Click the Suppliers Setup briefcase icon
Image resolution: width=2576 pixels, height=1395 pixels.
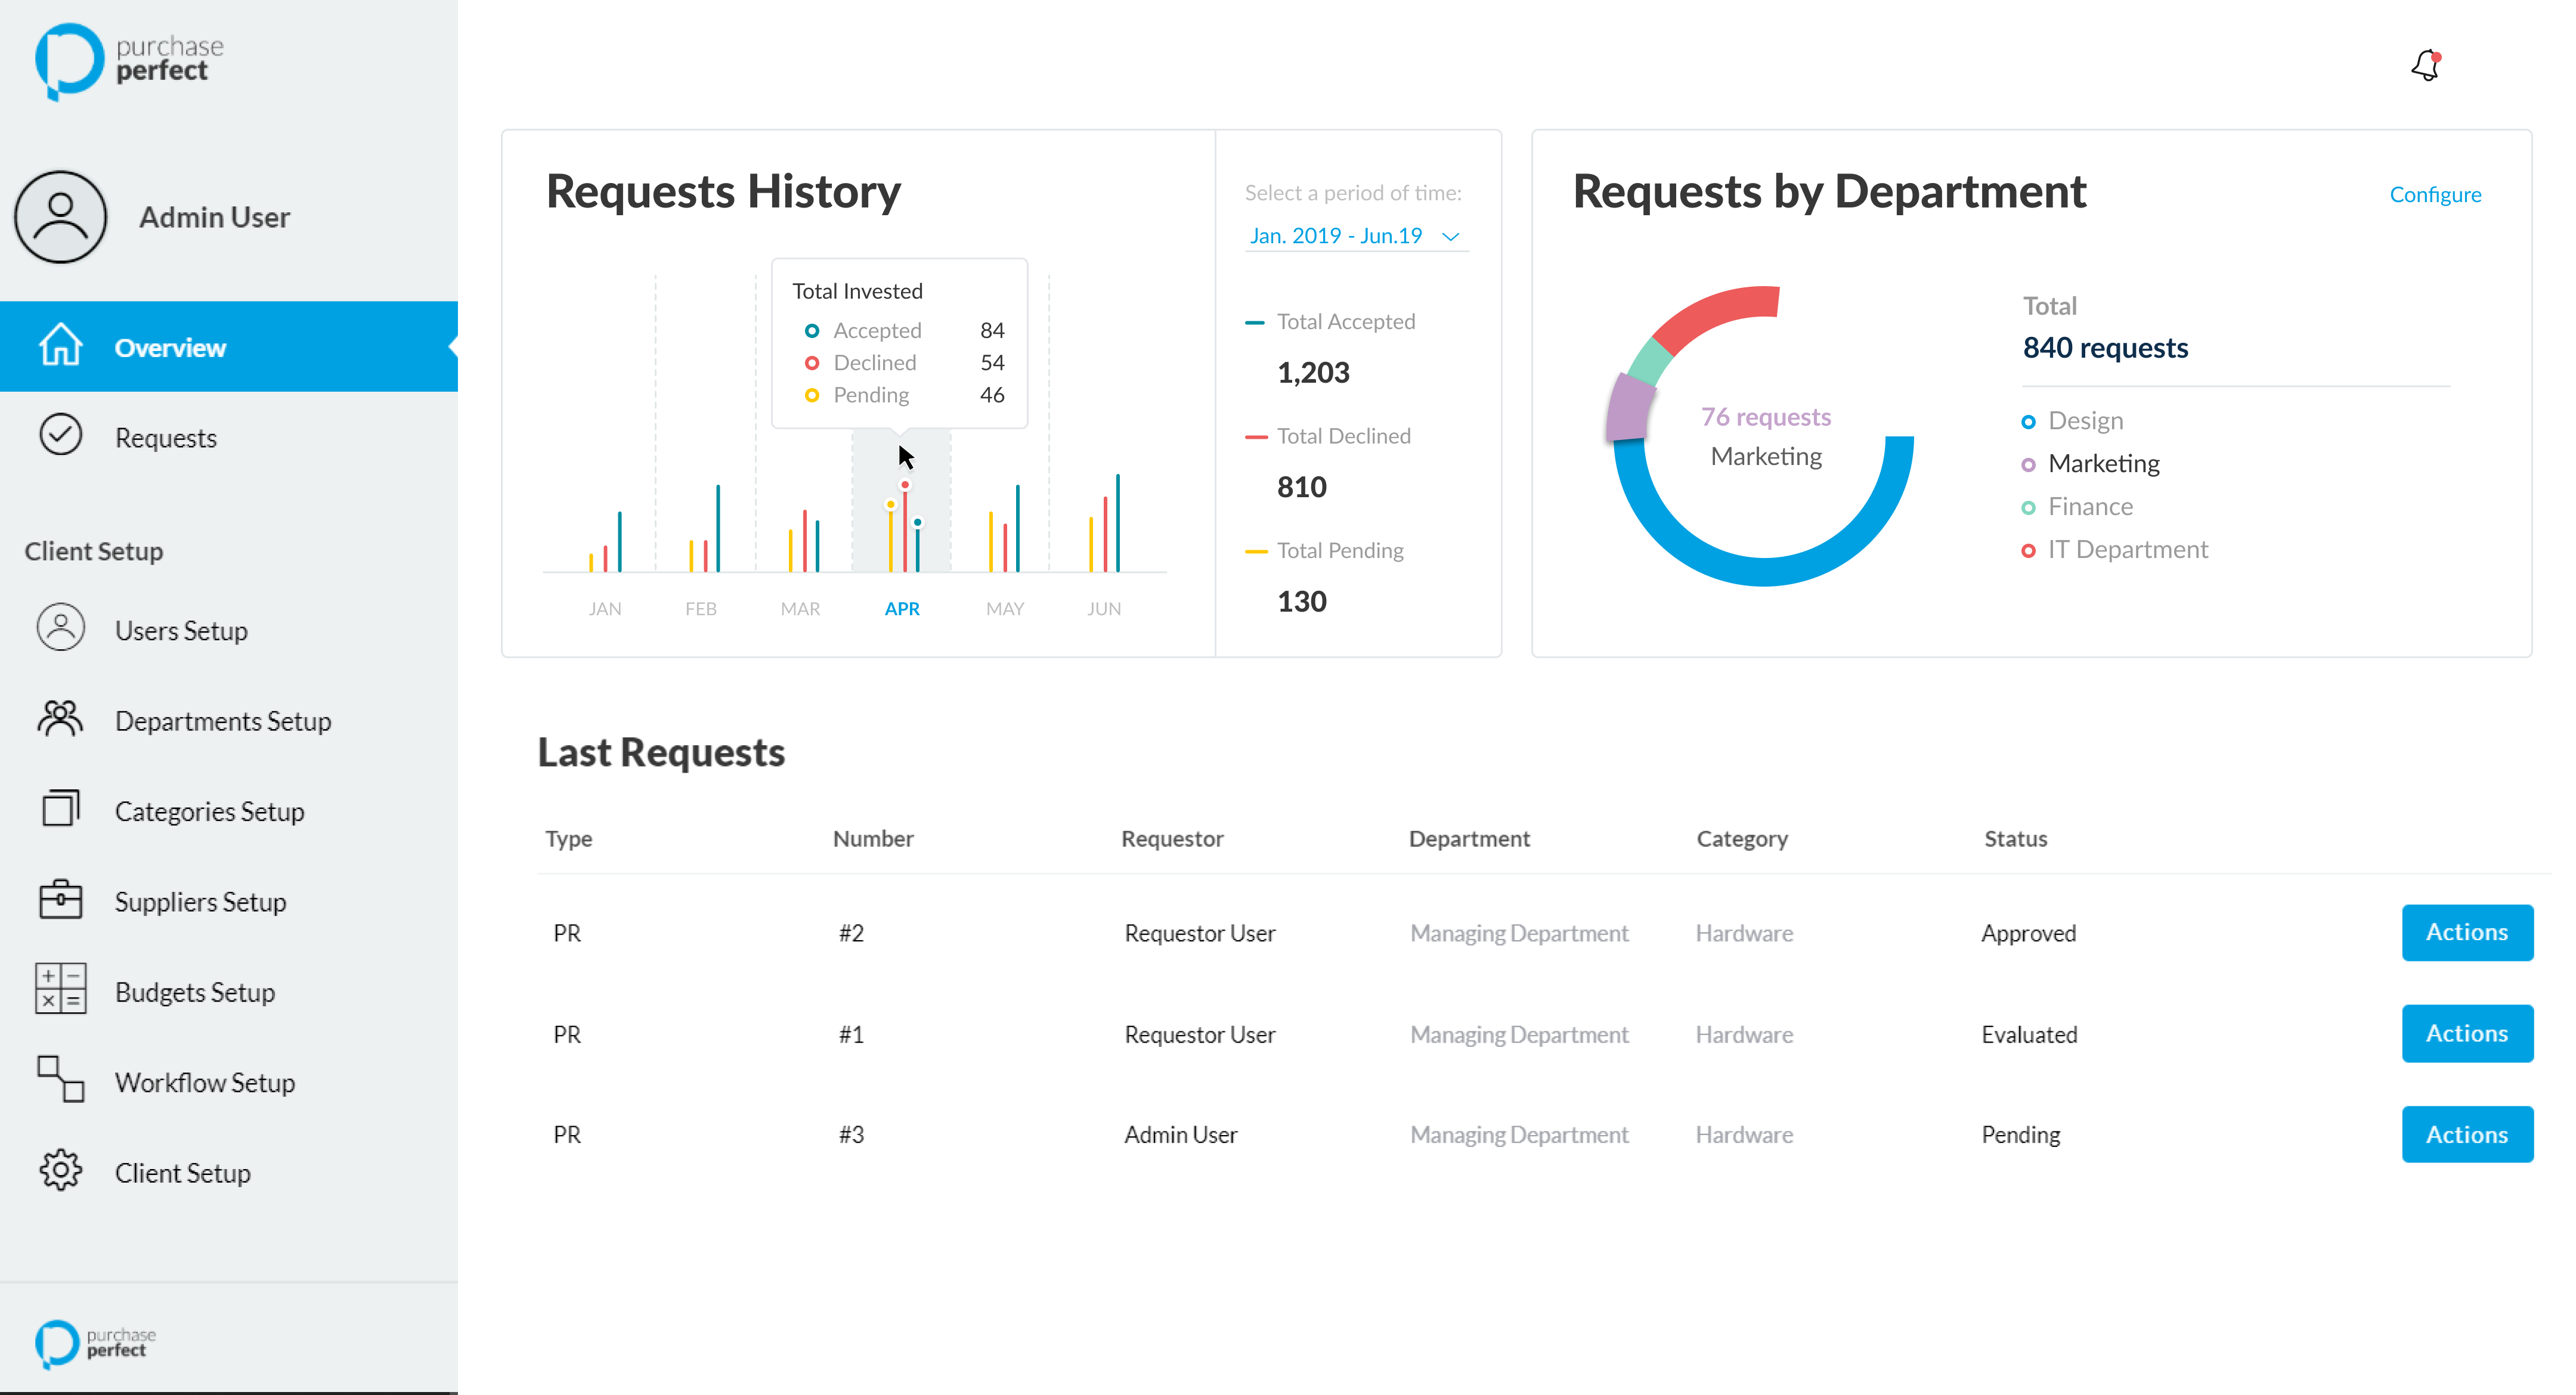pyautogui.click(x=60, y=900)
